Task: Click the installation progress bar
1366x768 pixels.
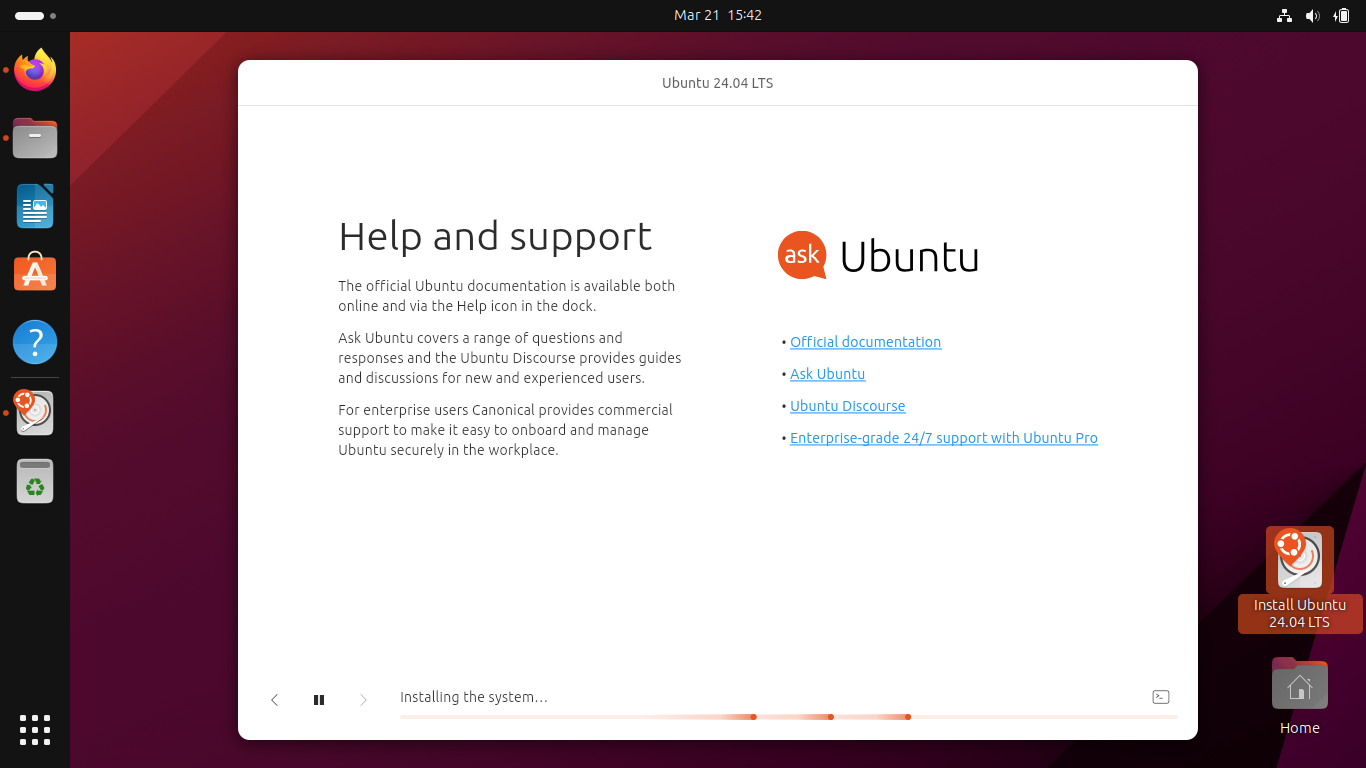Action: point(788,717)
